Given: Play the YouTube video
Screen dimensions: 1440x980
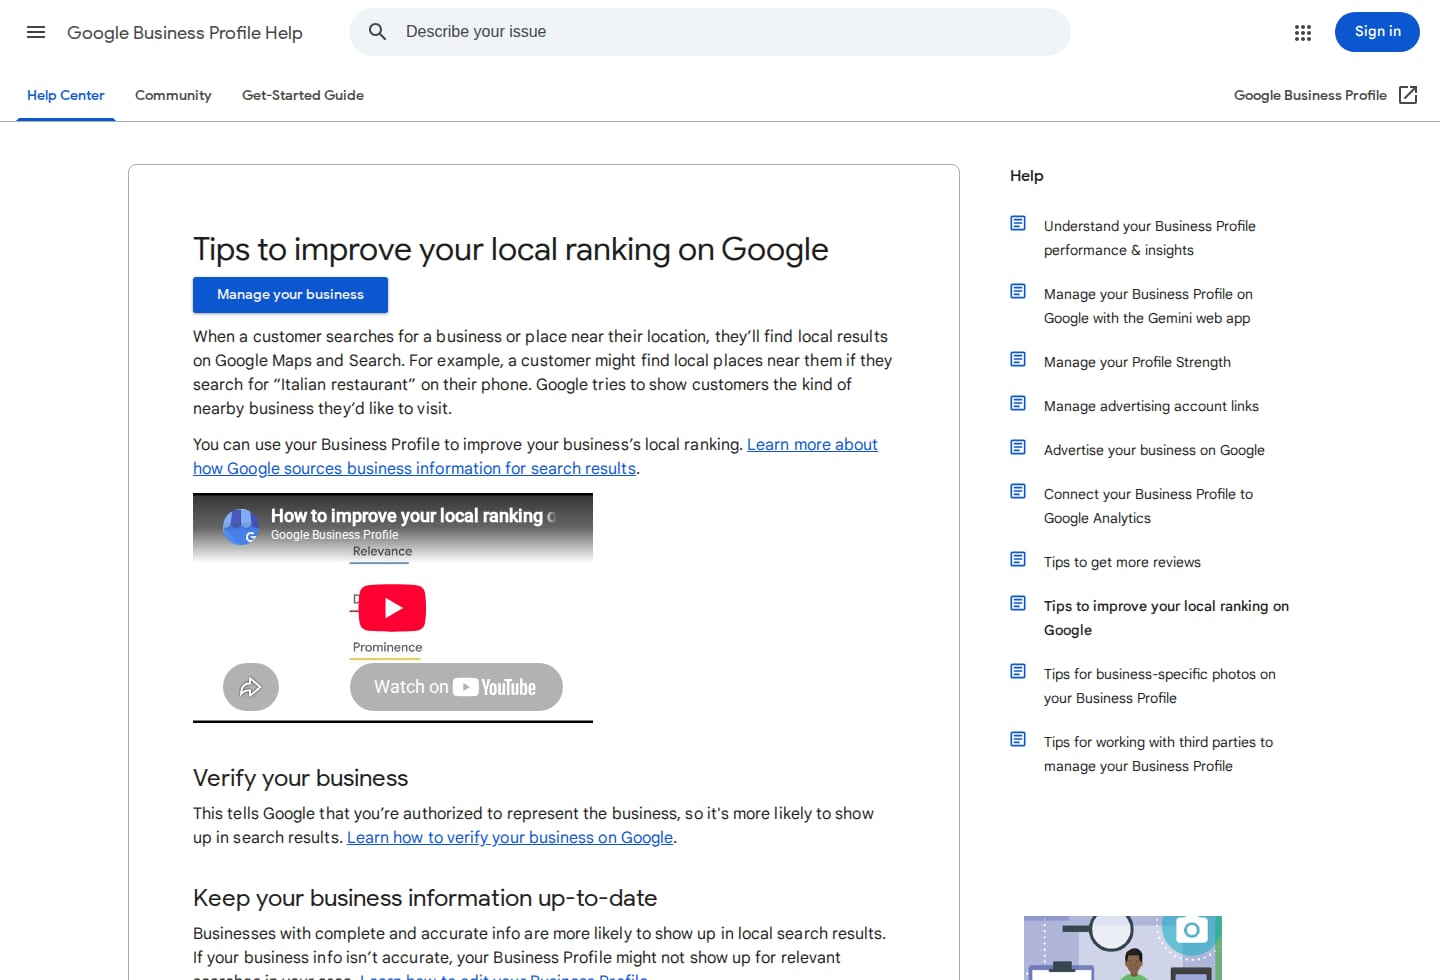Looking at the screenshot, I should (392, 608).
